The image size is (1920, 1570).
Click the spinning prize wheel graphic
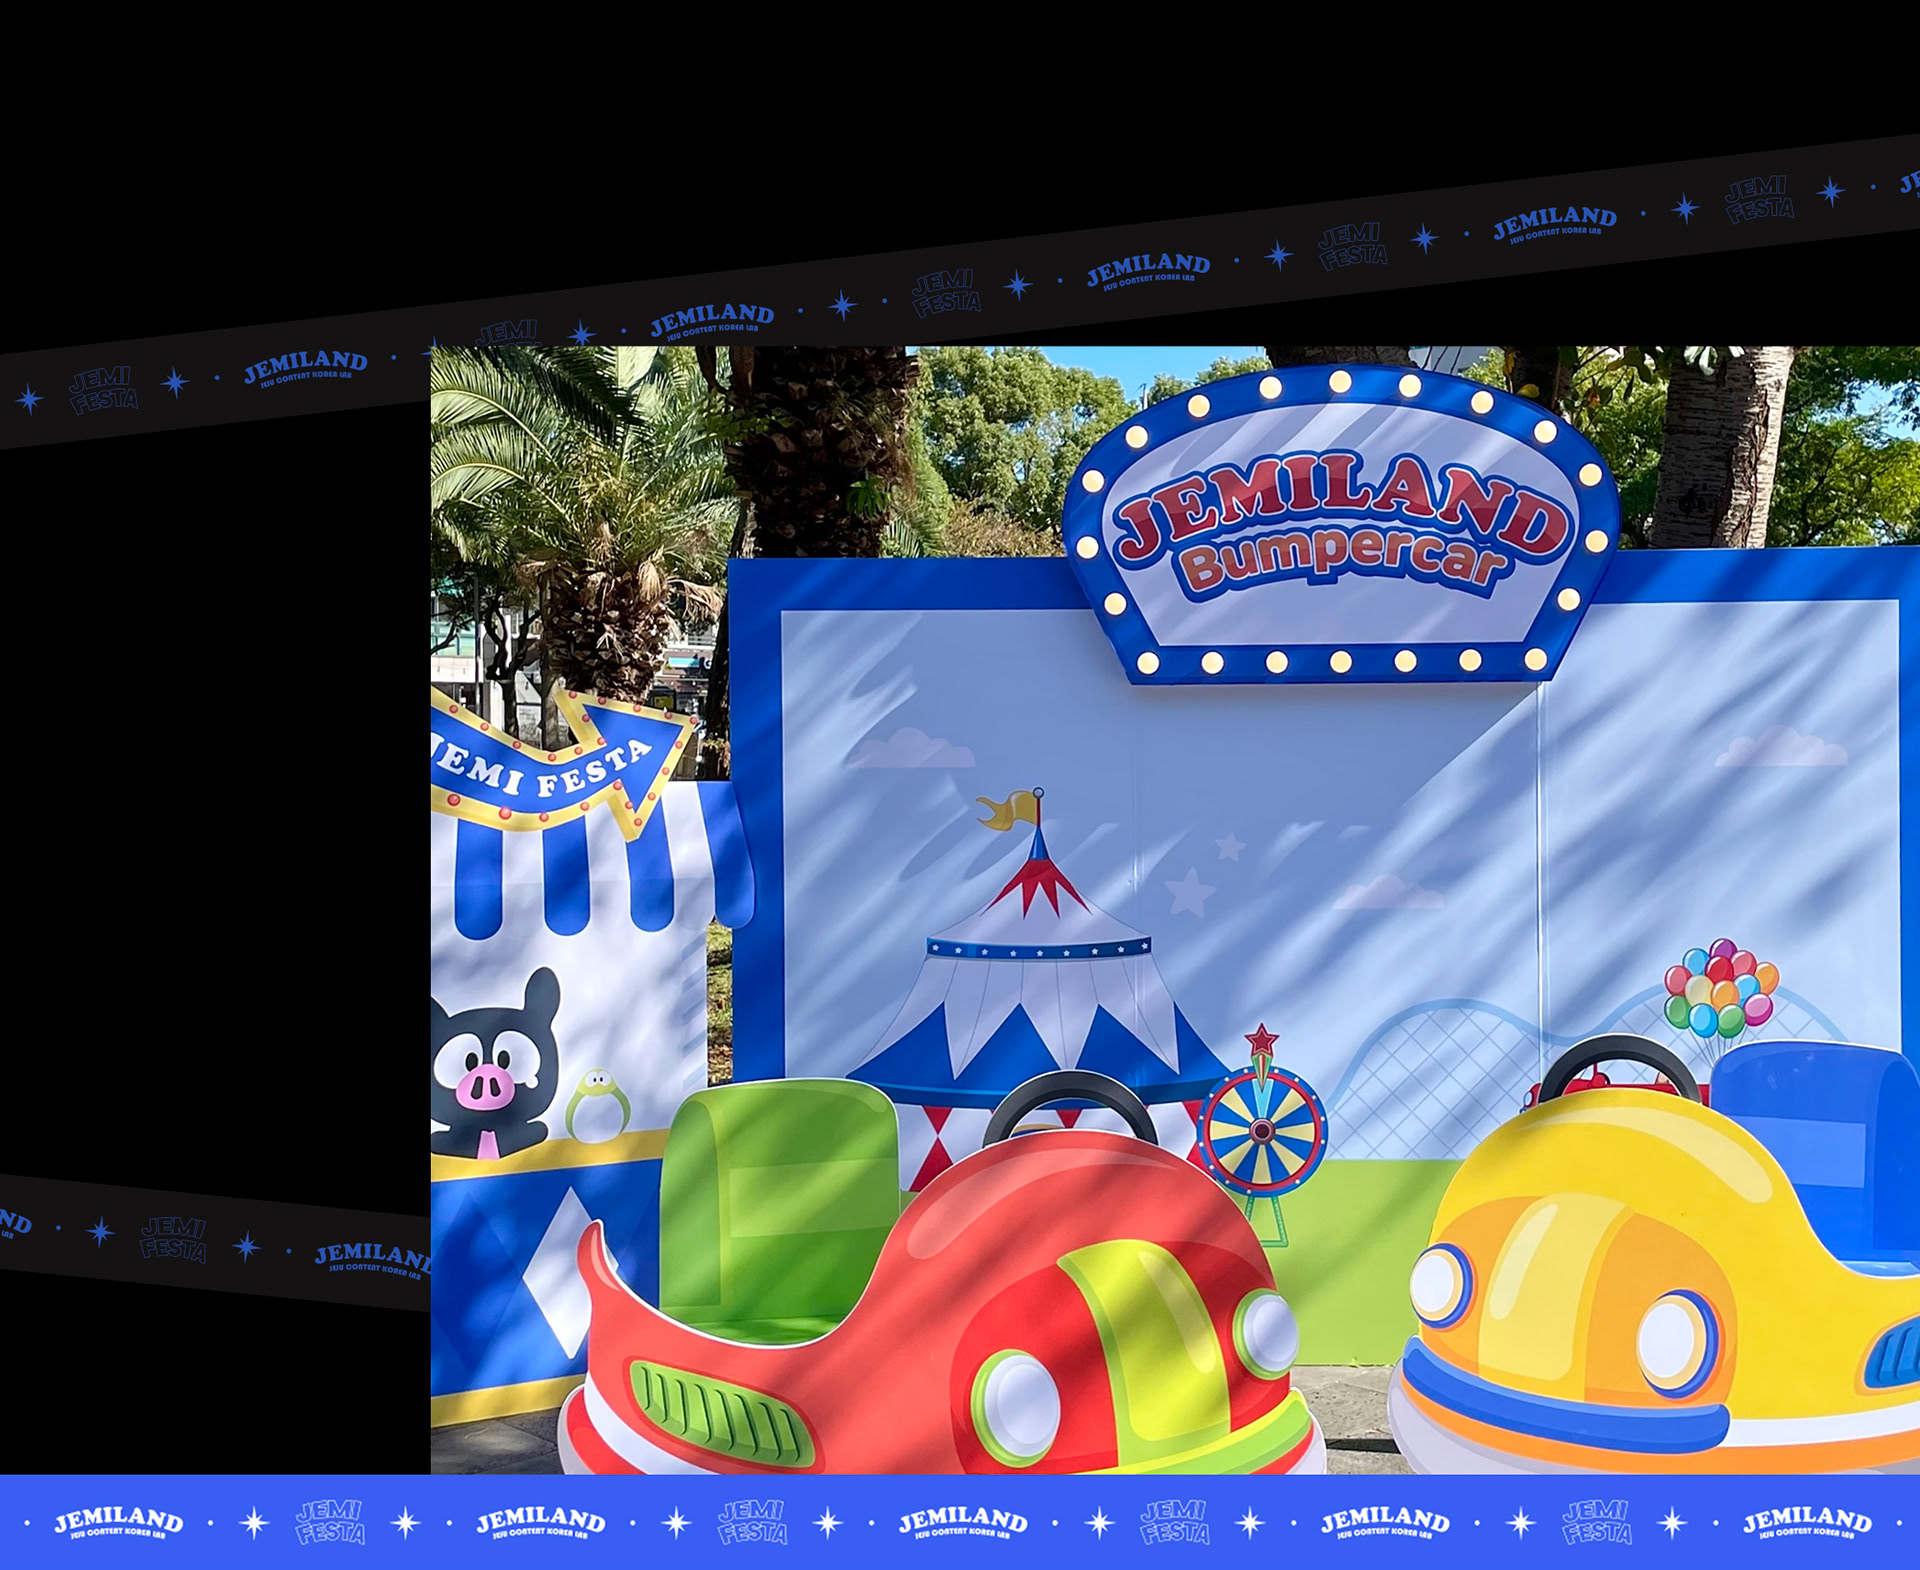click(1262, 1131)
